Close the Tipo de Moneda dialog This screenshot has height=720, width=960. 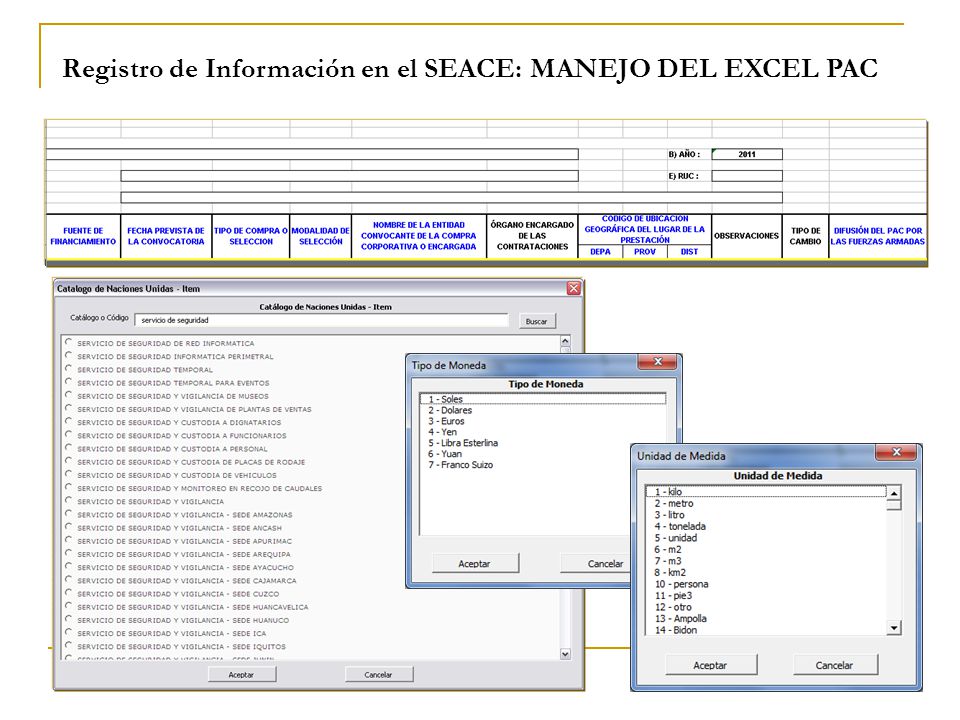658,362
